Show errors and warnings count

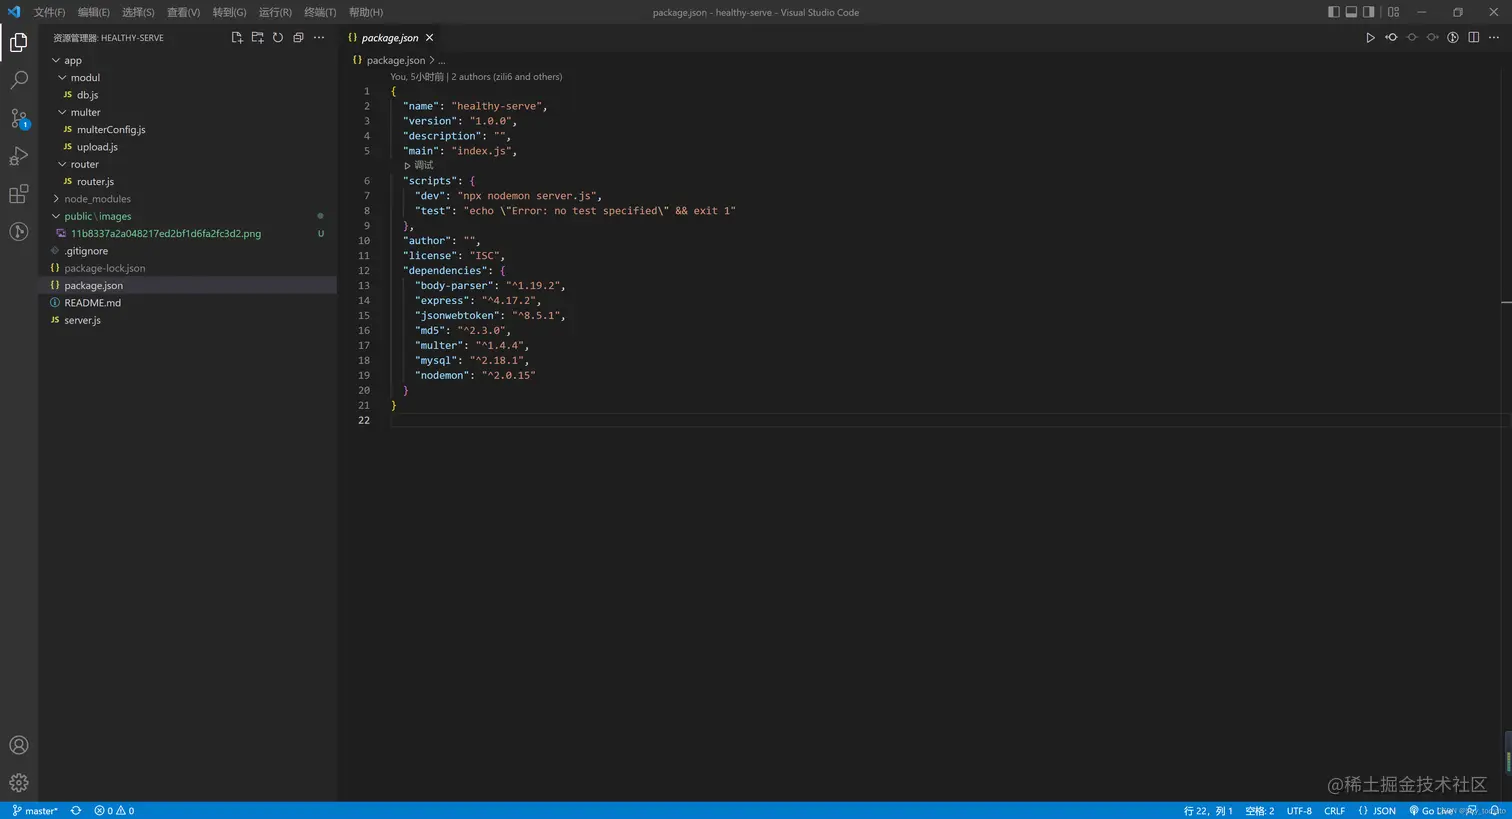click(x=114, y=811)
